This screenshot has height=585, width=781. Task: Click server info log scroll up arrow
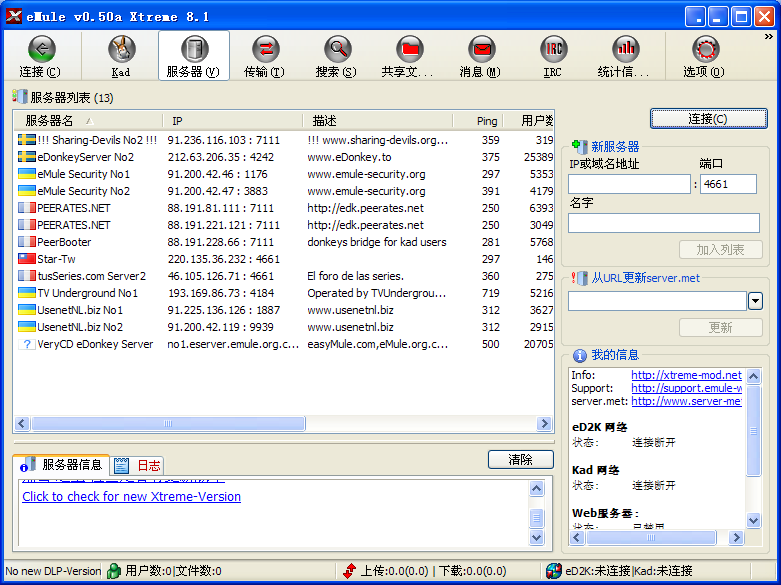[x=536, y=489]
